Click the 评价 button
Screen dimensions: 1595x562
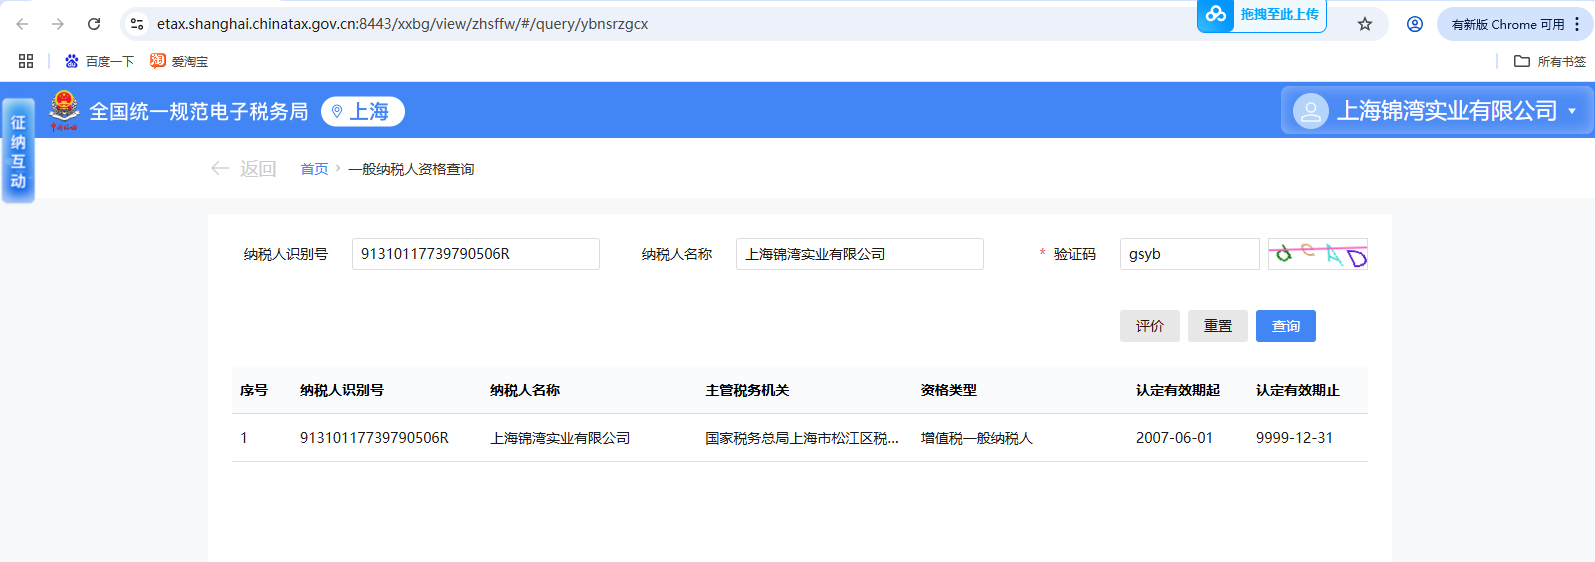coord(1149,326)
